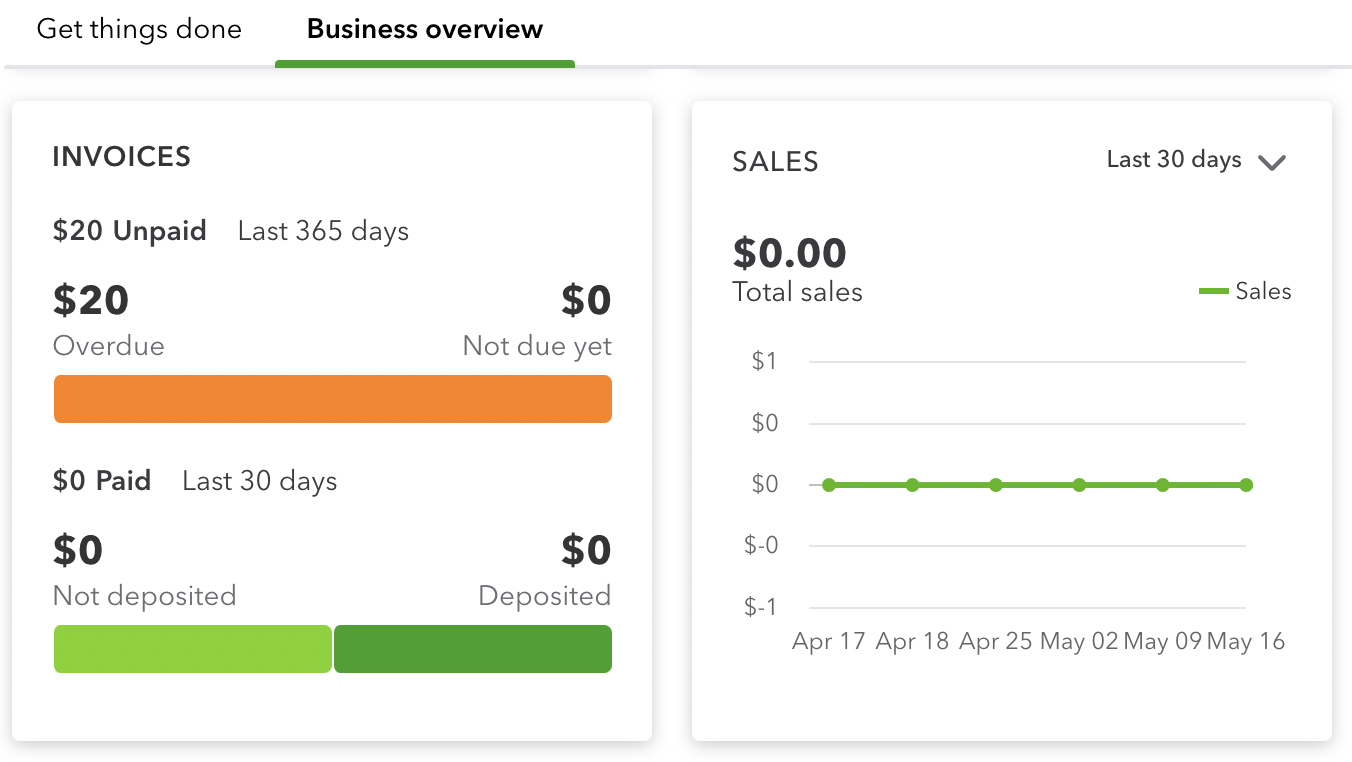This screenshot has height=762, width=1352.
Task: Click the Apr 17 data point on chart
Action: (829, 485)
